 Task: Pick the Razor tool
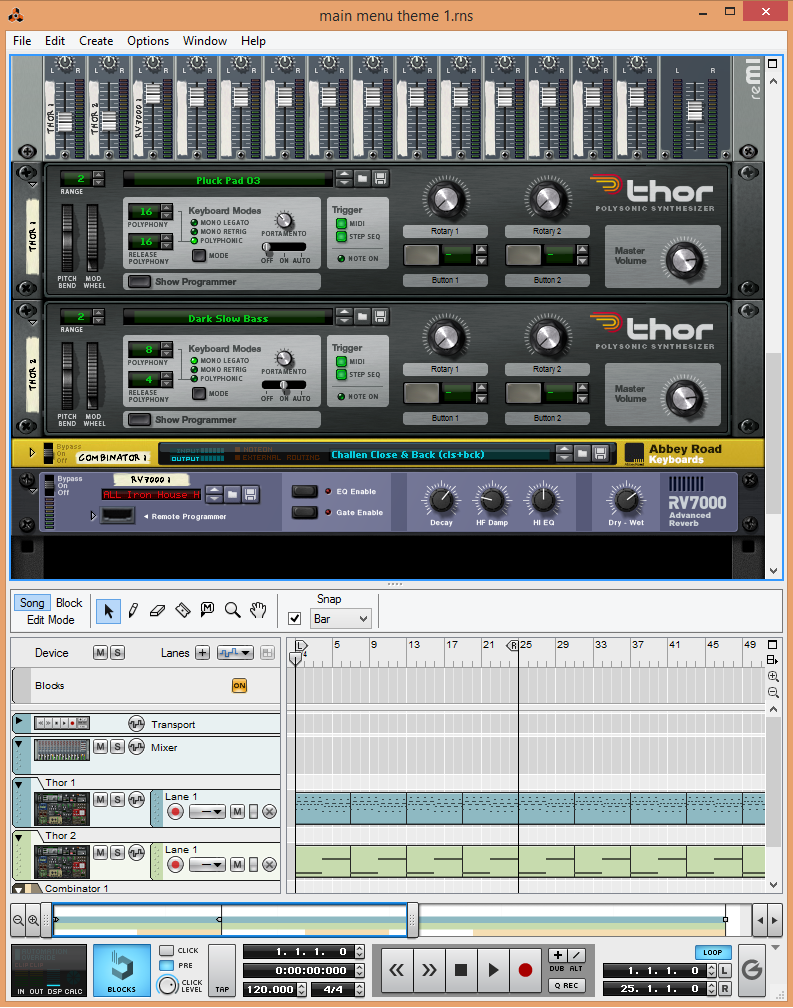click(x=183, y=610)
